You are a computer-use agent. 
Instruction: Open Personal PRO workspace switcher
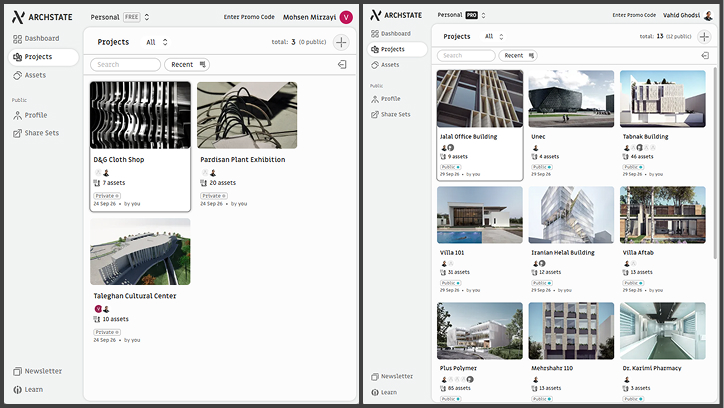461,15
